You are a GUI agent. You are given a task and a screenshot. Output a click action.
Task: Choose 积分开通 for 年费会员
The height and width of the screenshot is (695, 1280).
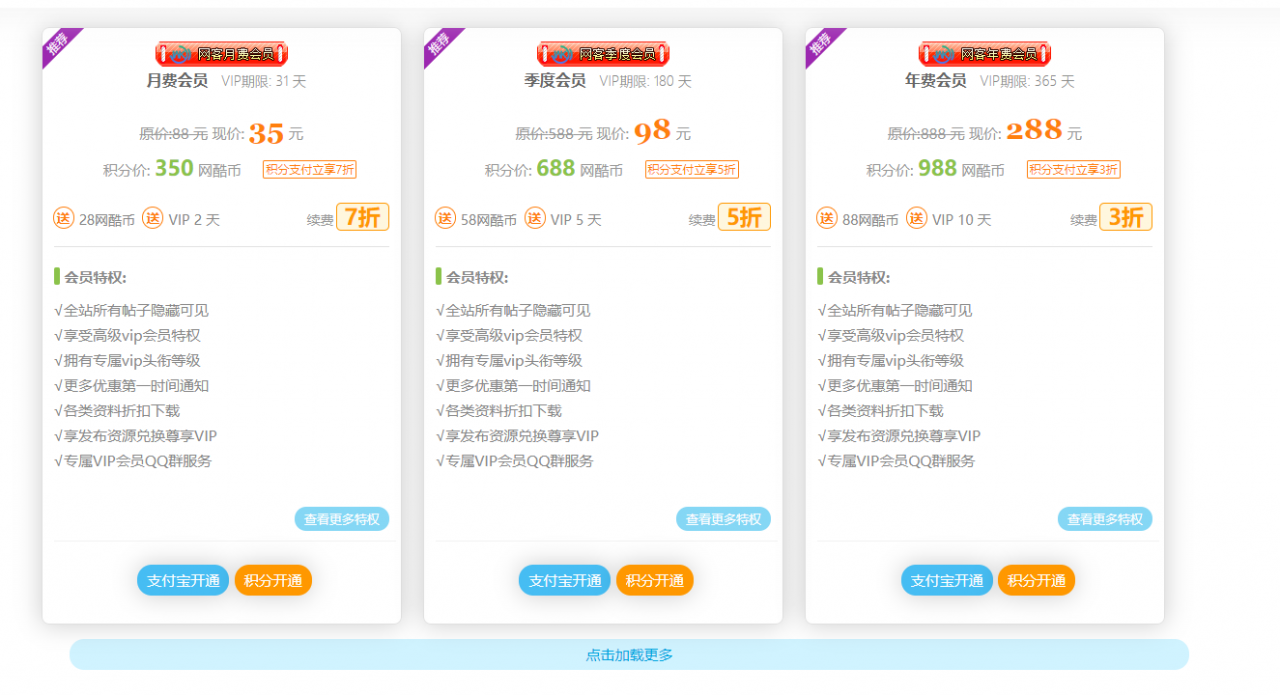1037,580
